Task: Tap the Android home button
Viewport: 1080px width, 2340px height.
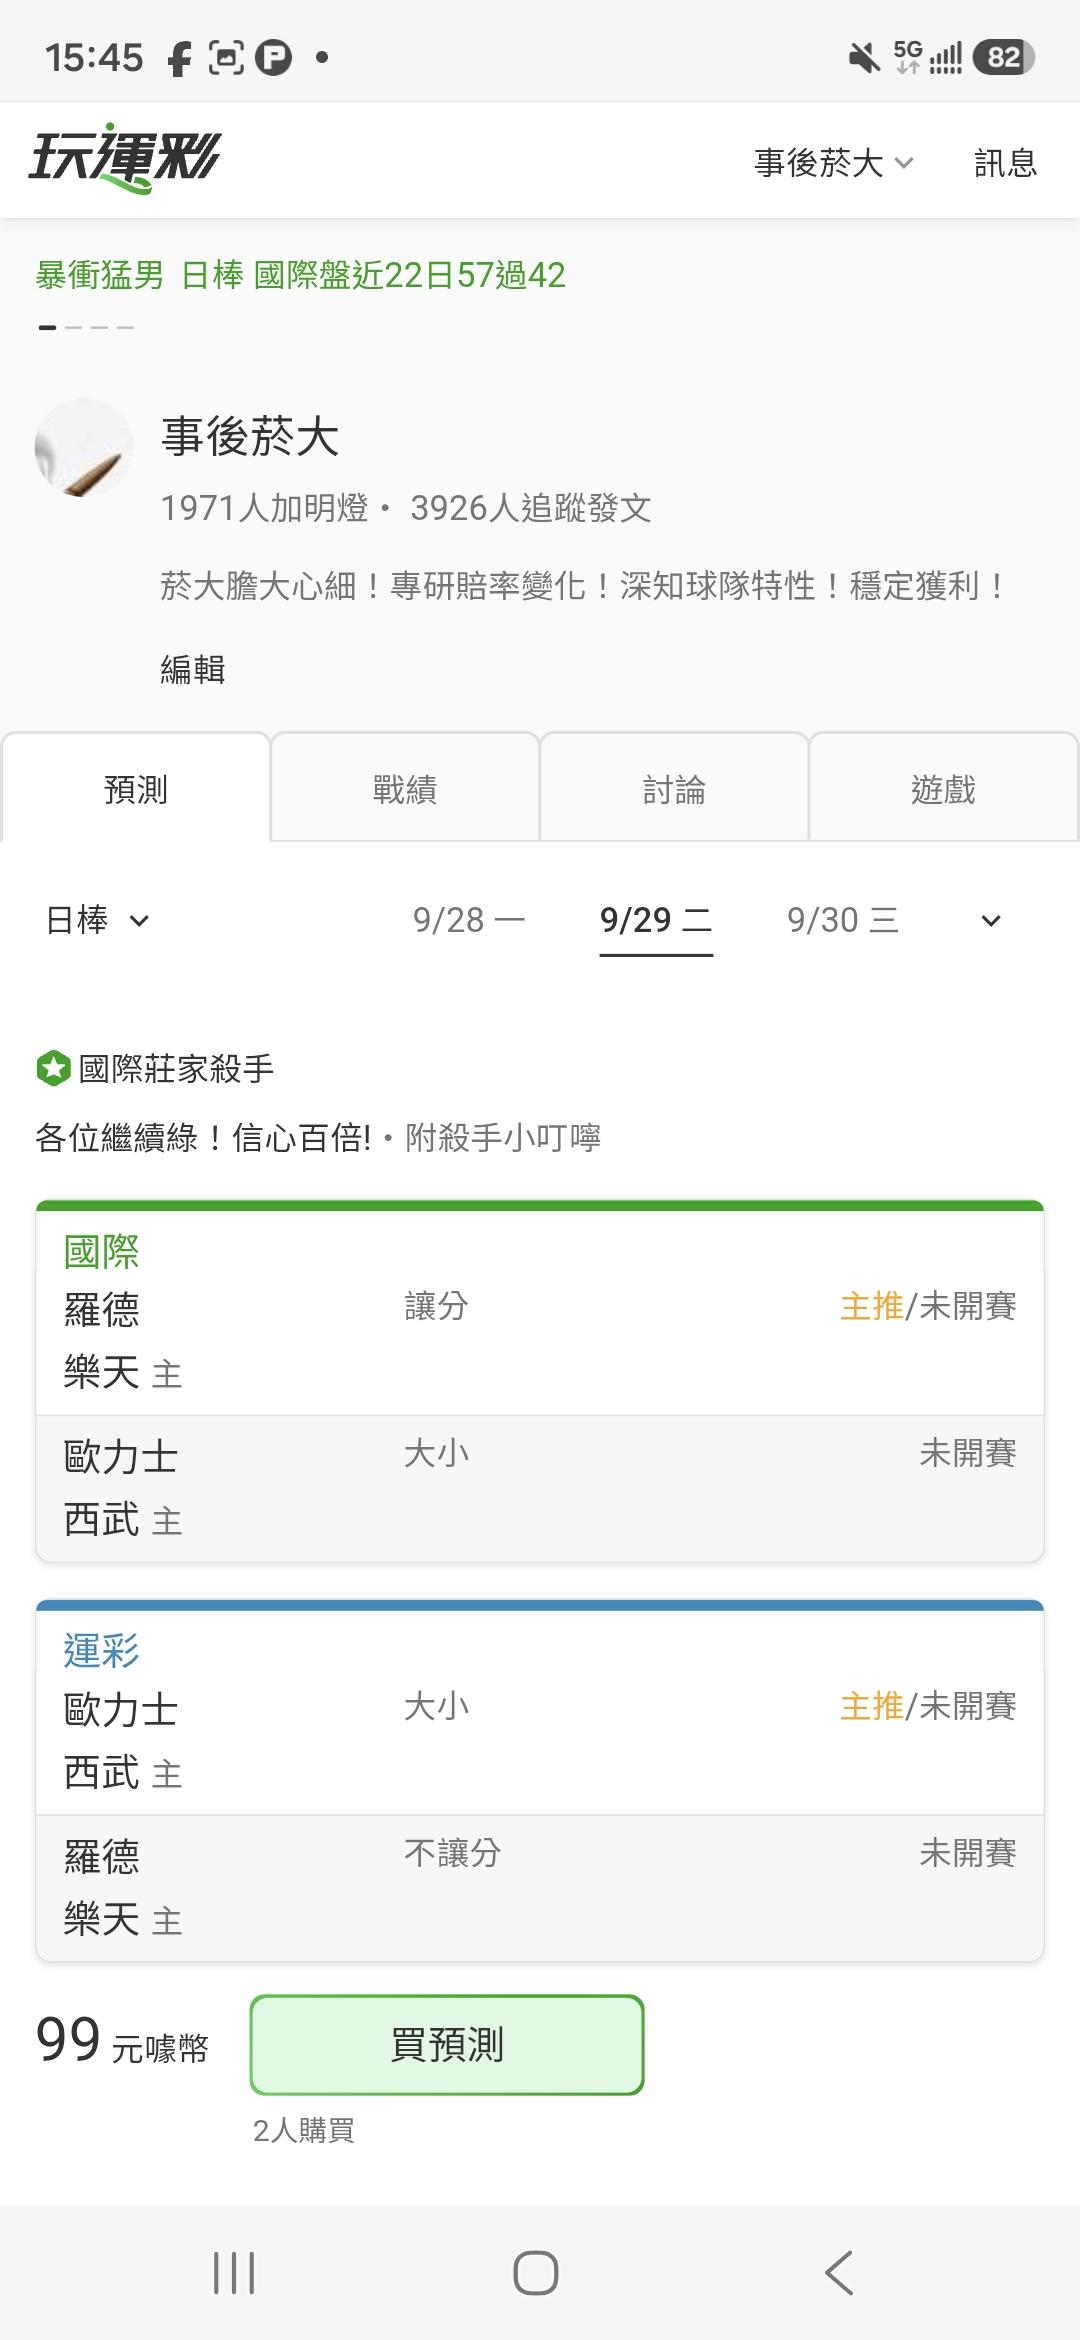Action: [536, 2273]
